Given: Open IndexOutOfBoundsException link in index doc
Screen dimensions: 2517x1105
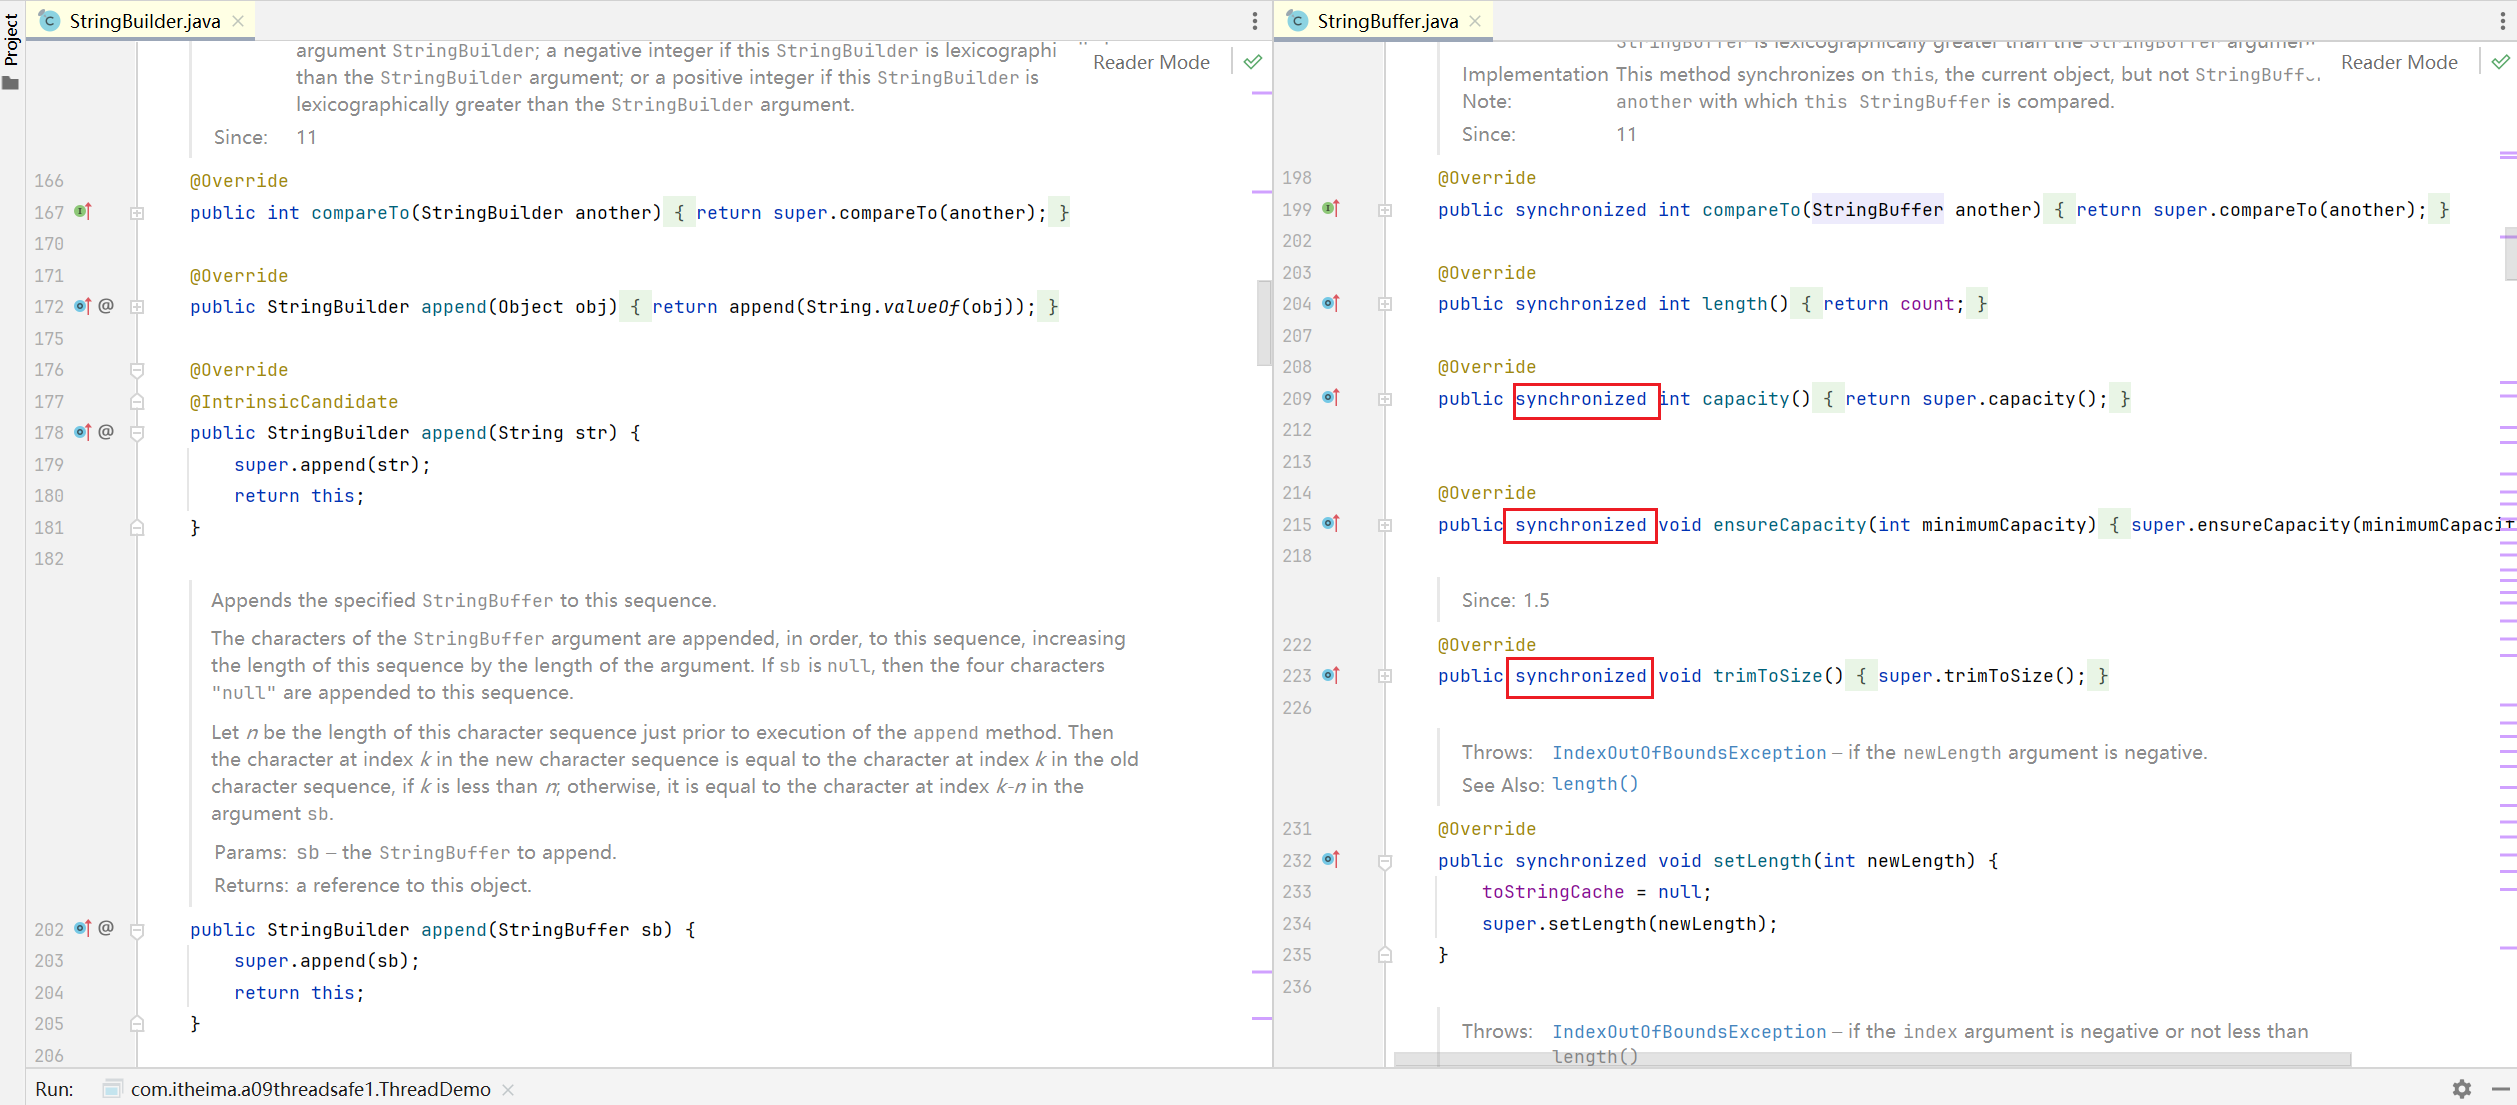Looking at the screenshot, I should click(1689, 1031).
